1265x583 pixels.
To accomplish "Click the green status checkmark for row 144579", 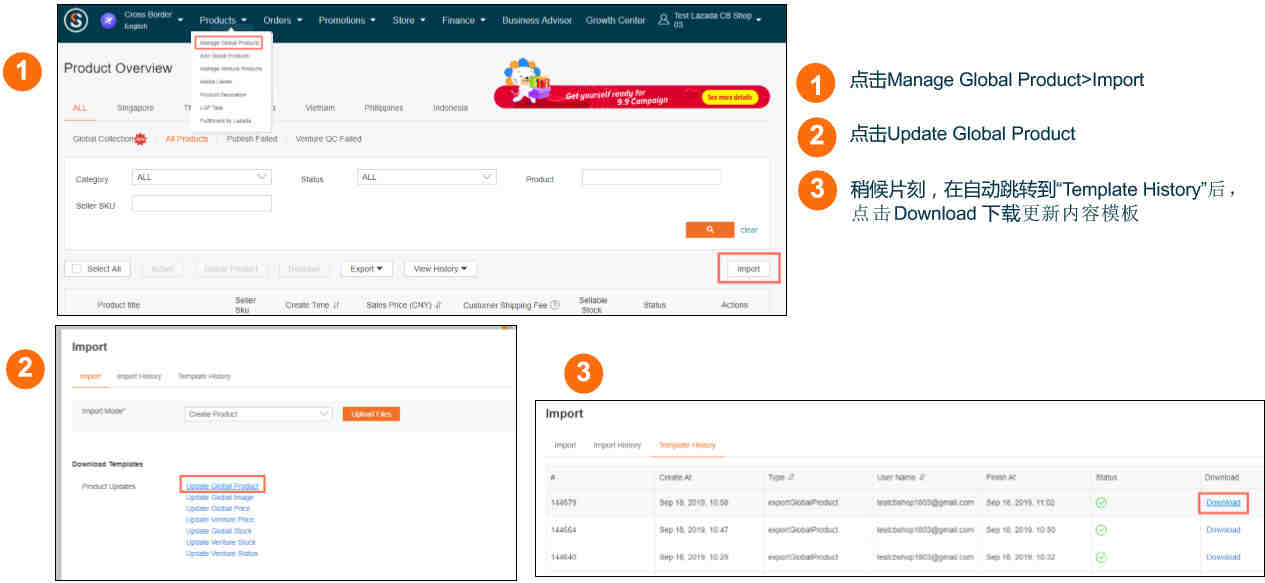I will pyautogui.click(x=1101, y=502).
